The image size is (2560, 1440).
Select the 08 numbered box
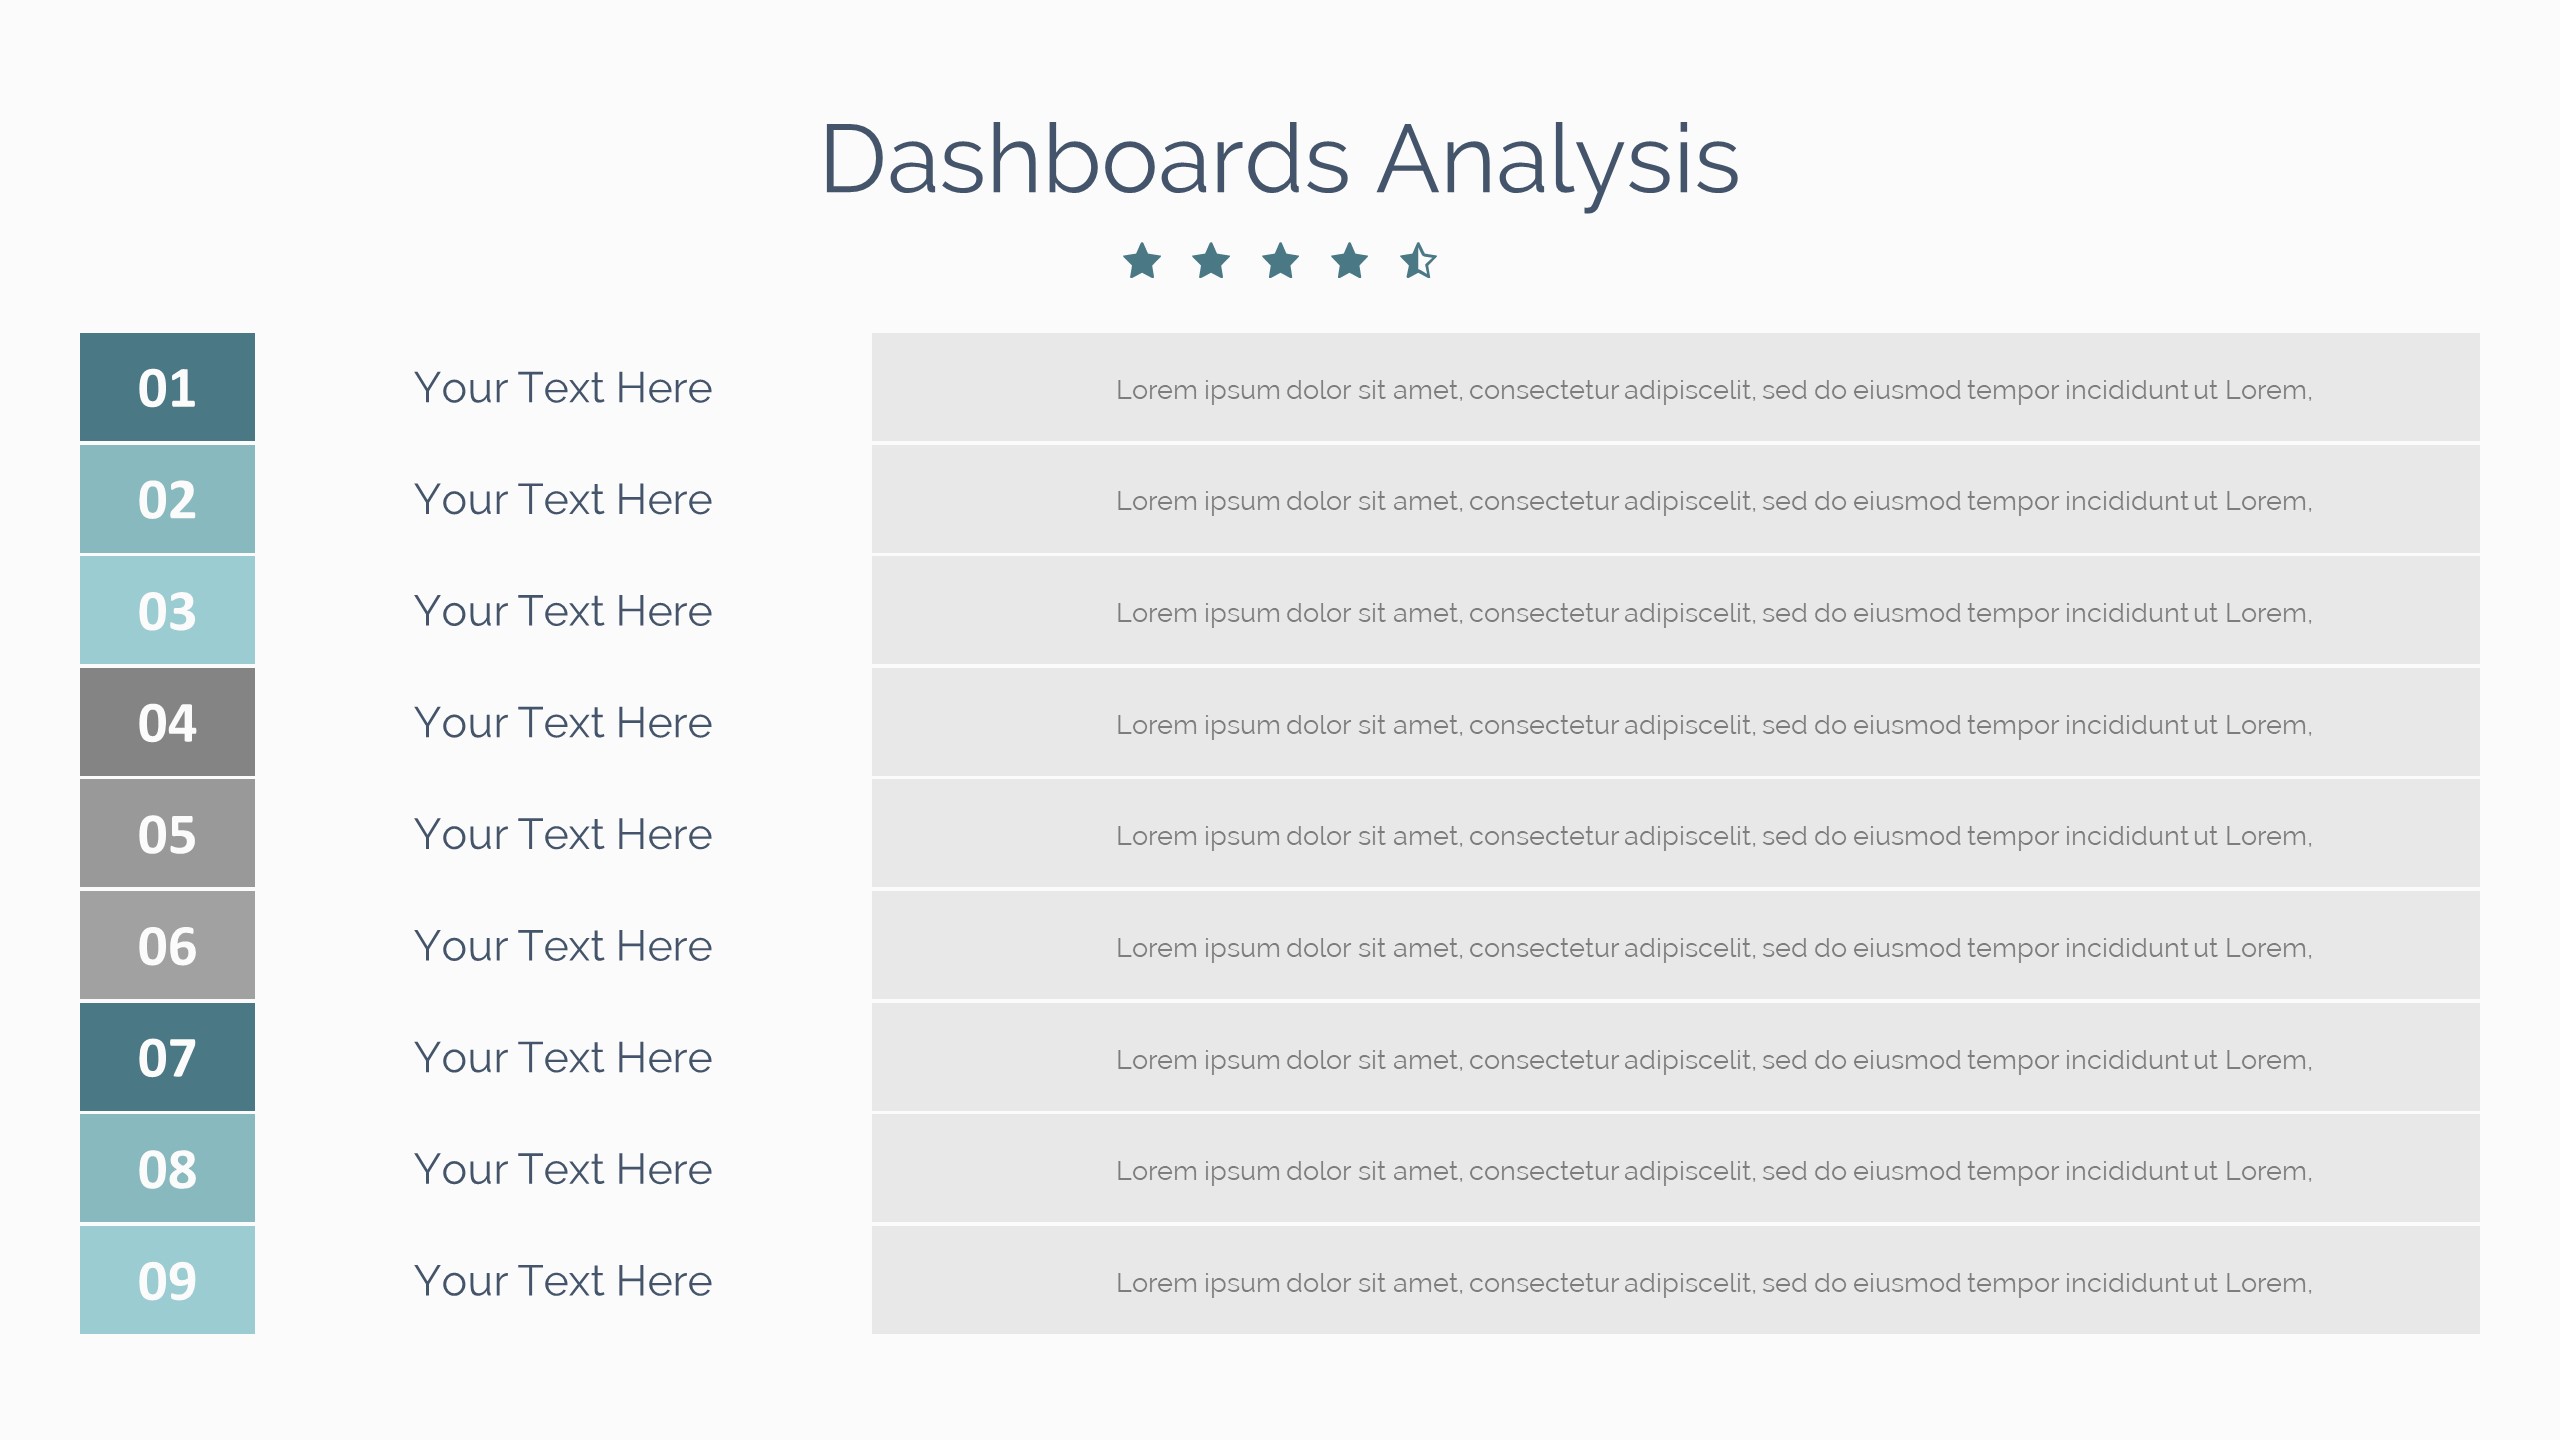167,1169
